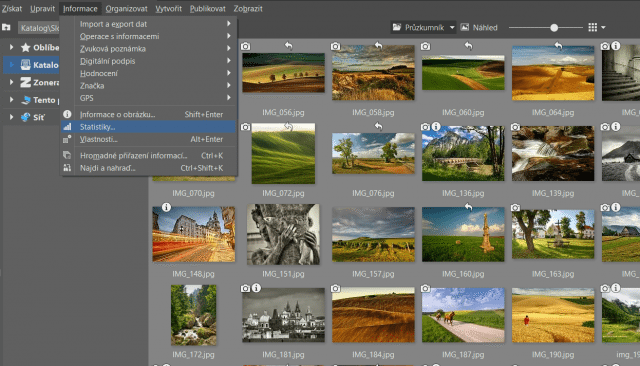Click camera icon on IMG_056.jpg
This screenshot has width=640, height=366.
tap(245, 46)
